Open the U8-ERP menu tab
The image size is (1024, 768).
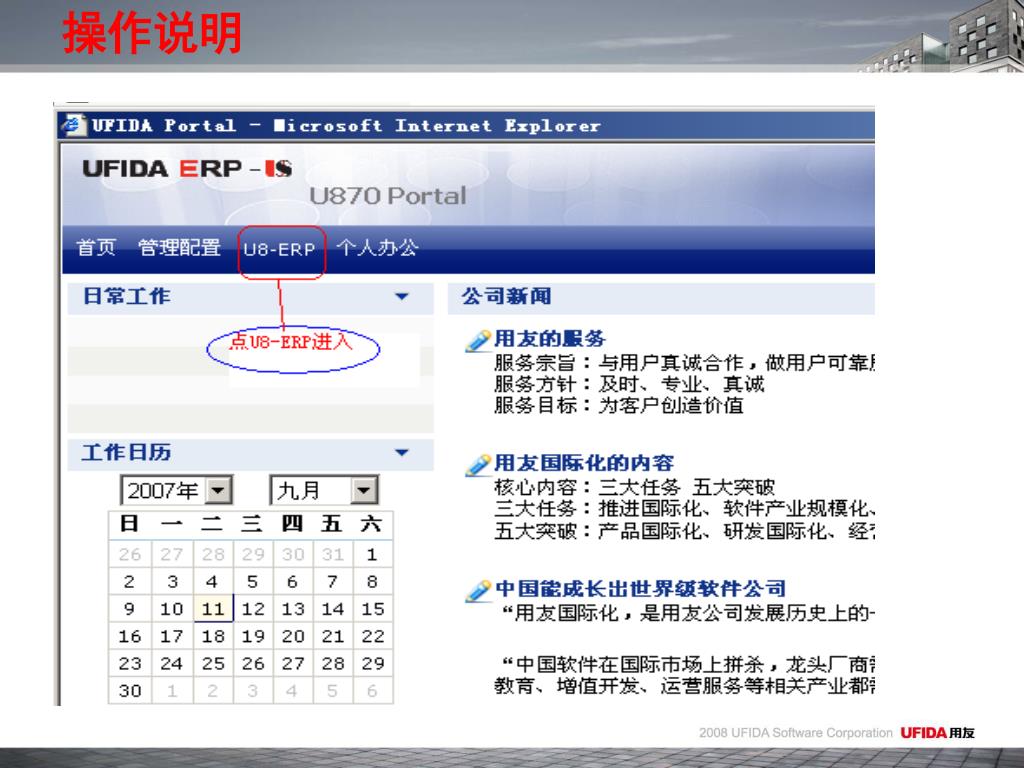pyautogui.click(x=280, y=249)
